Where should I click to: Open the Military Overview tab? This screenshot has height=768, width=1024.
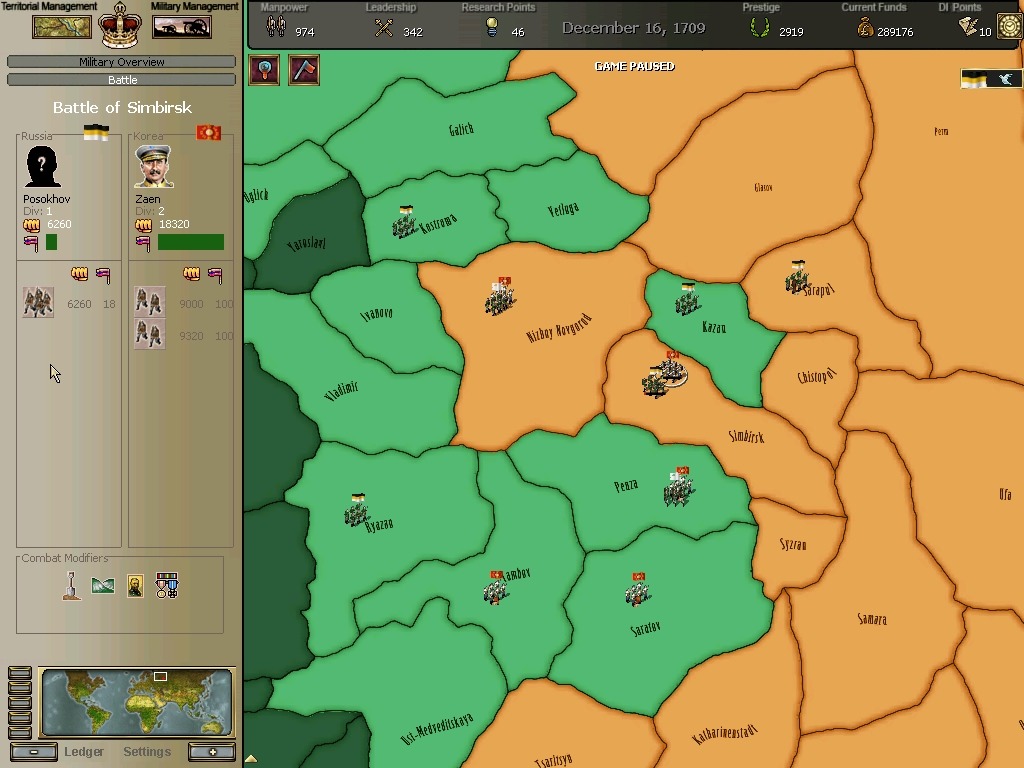pos(121,61)
